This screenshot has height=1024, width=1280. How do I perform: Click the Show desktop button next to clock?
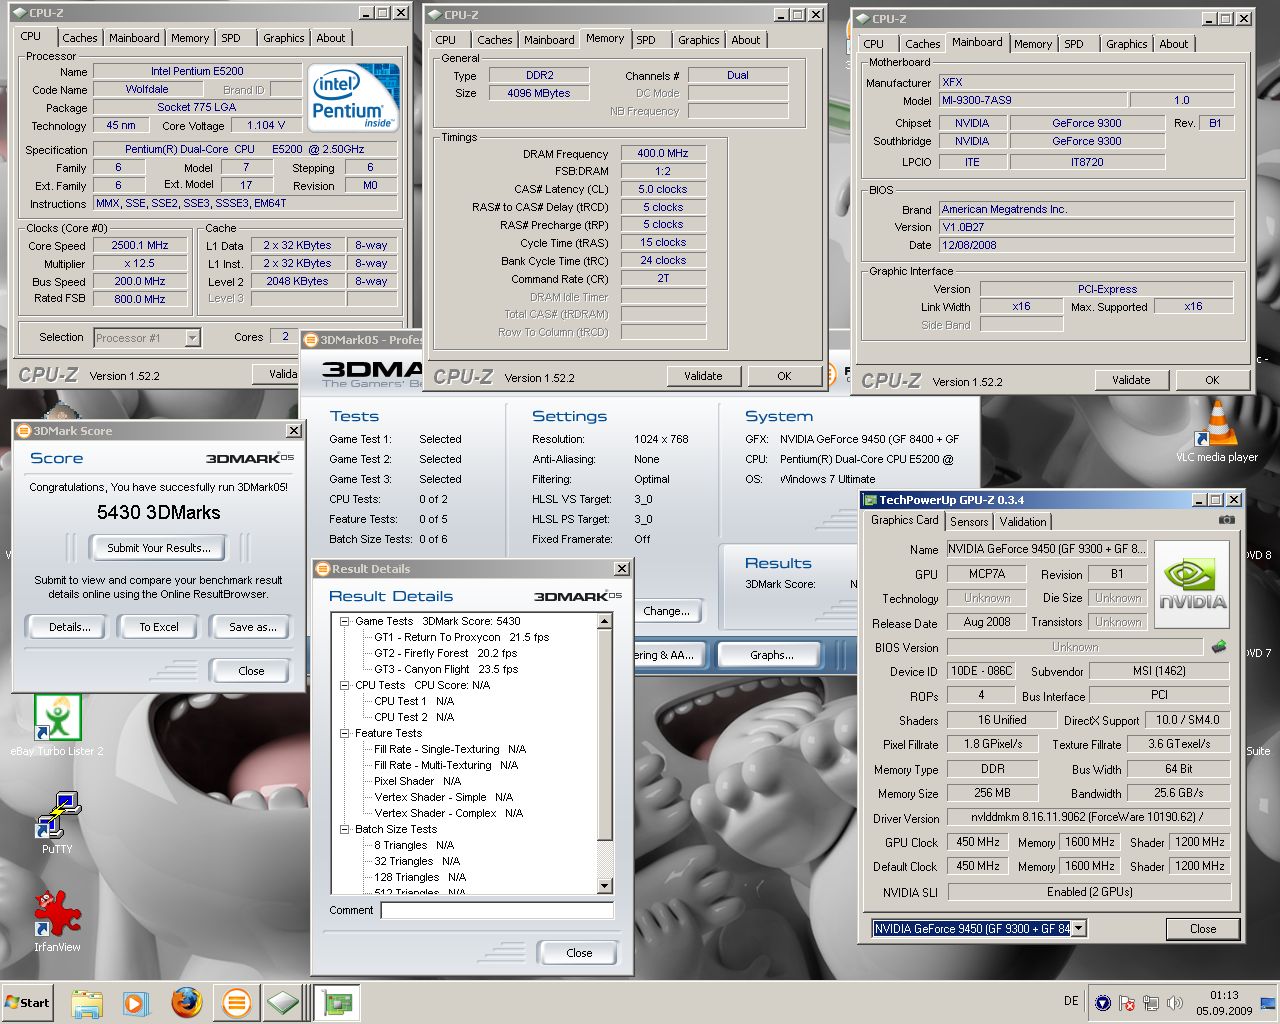[x=1268, y=1003]
